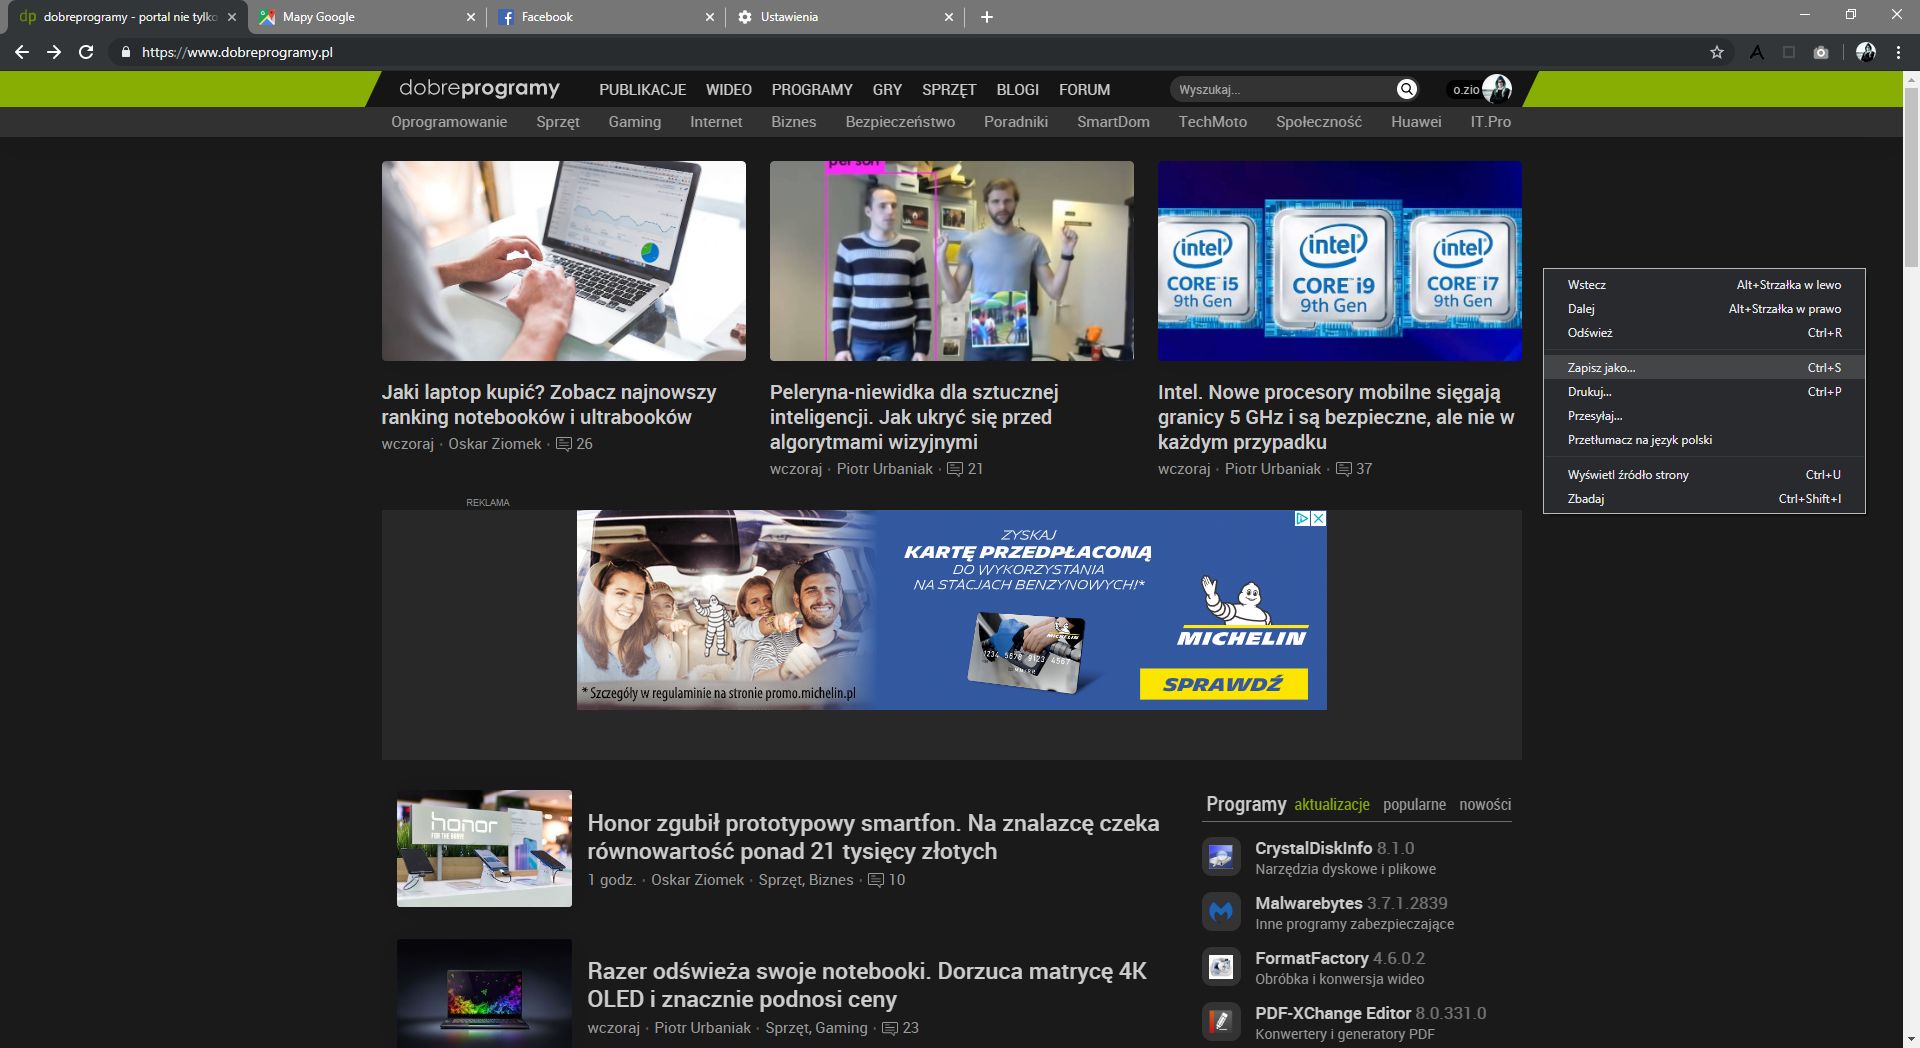Click the FormatFactory program icon
1920x1048 pixels.
point(1222,966)
